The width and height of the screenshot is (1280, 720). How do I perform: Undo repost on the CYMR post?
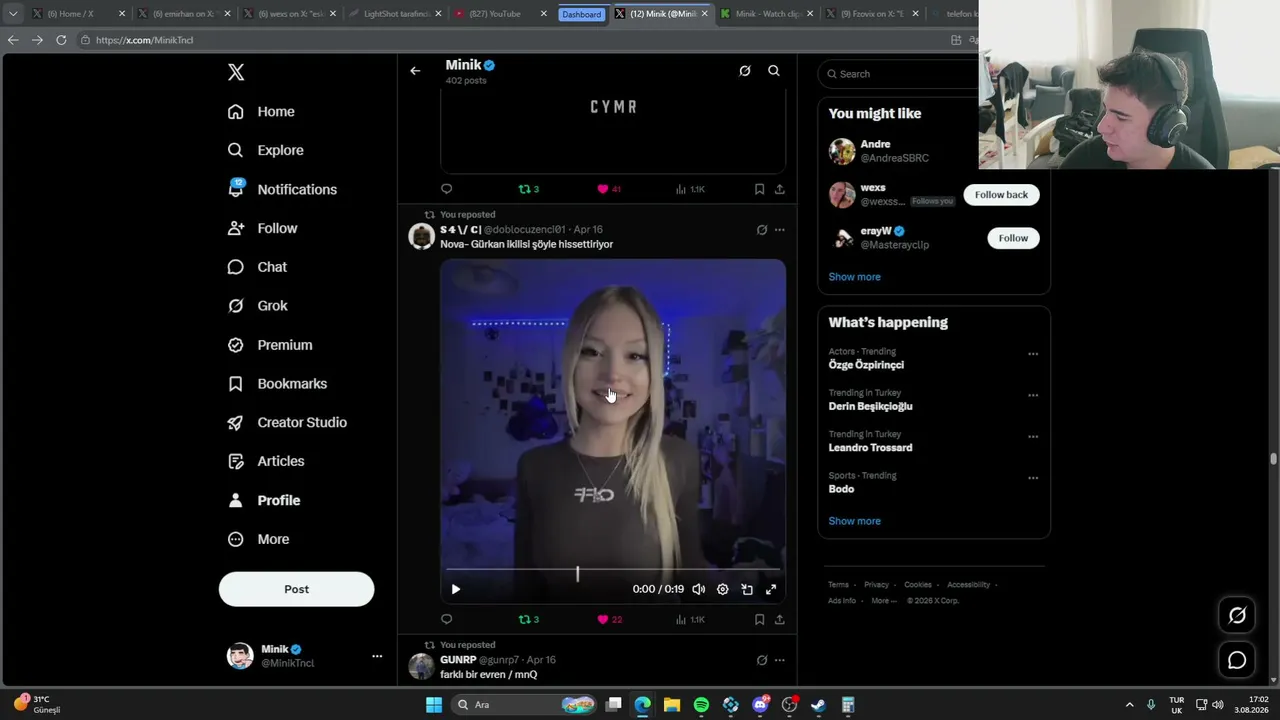click(x=529, y=189)
